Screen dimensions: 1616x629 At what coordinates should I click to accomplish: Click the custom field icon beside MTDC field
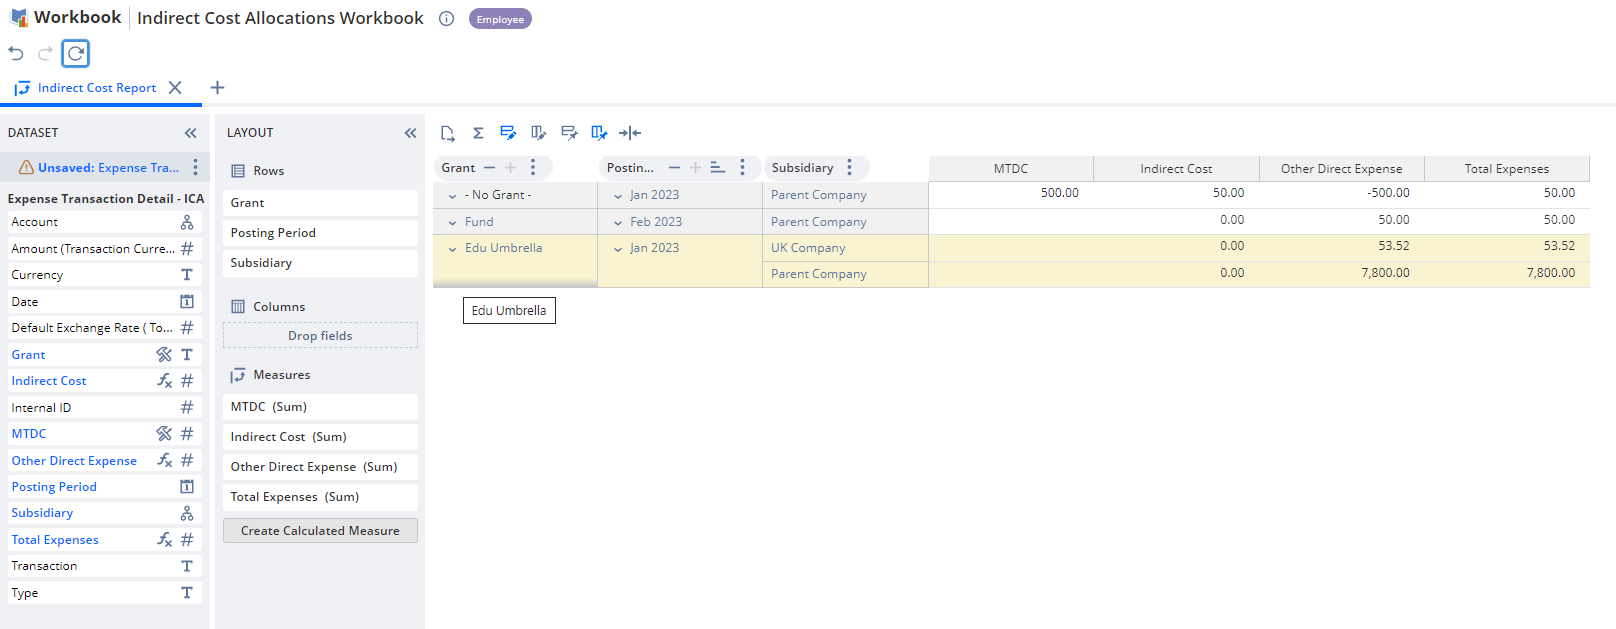tap(164, 433)
